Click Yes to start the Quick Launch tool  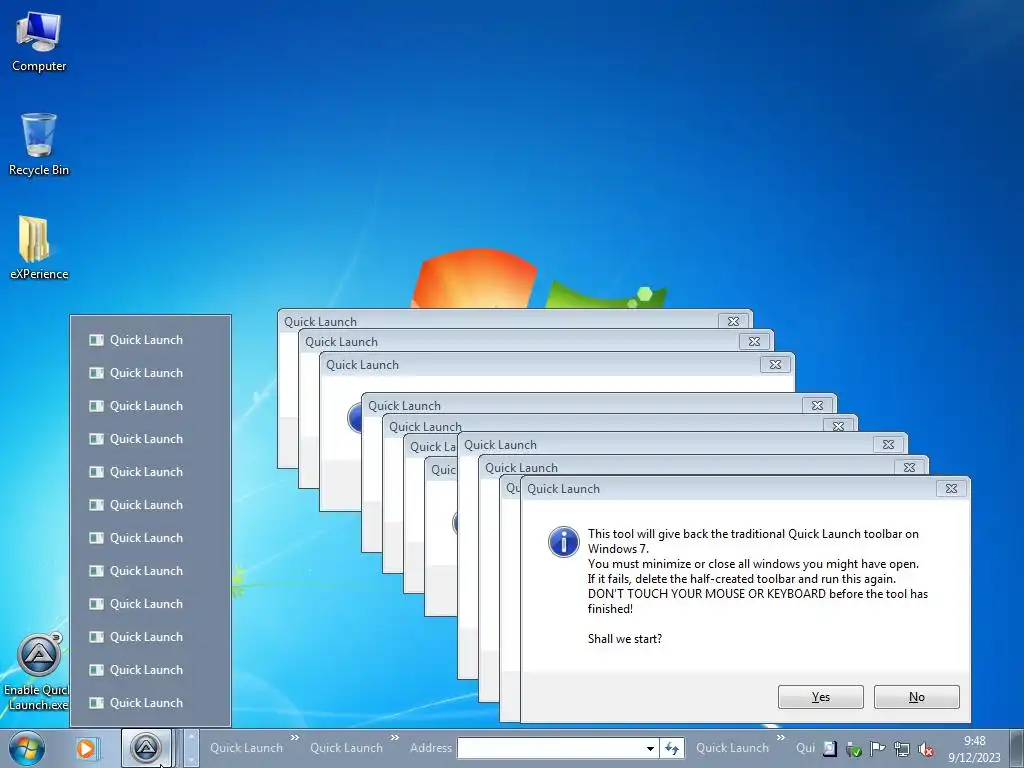tap(820, 697)
